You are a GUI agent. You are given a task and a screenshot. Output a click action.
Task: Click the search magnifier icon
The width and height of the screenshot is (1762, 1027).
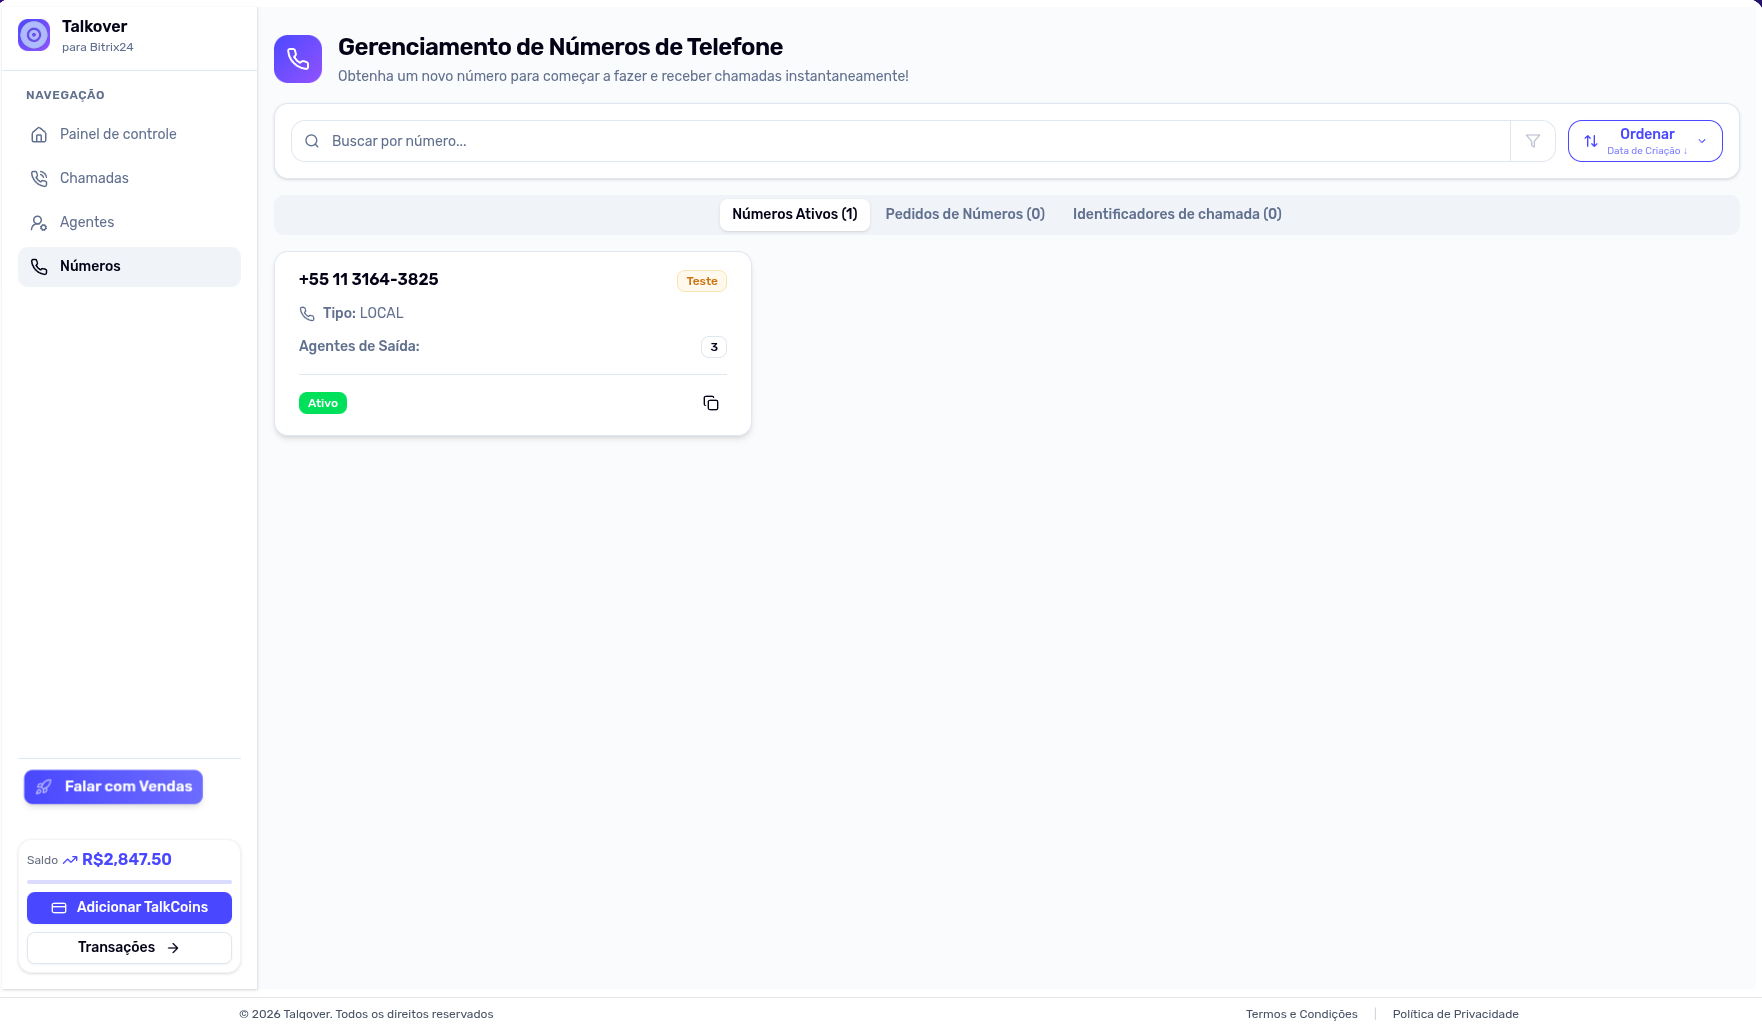pyautogui.click(x=312, y=141)
